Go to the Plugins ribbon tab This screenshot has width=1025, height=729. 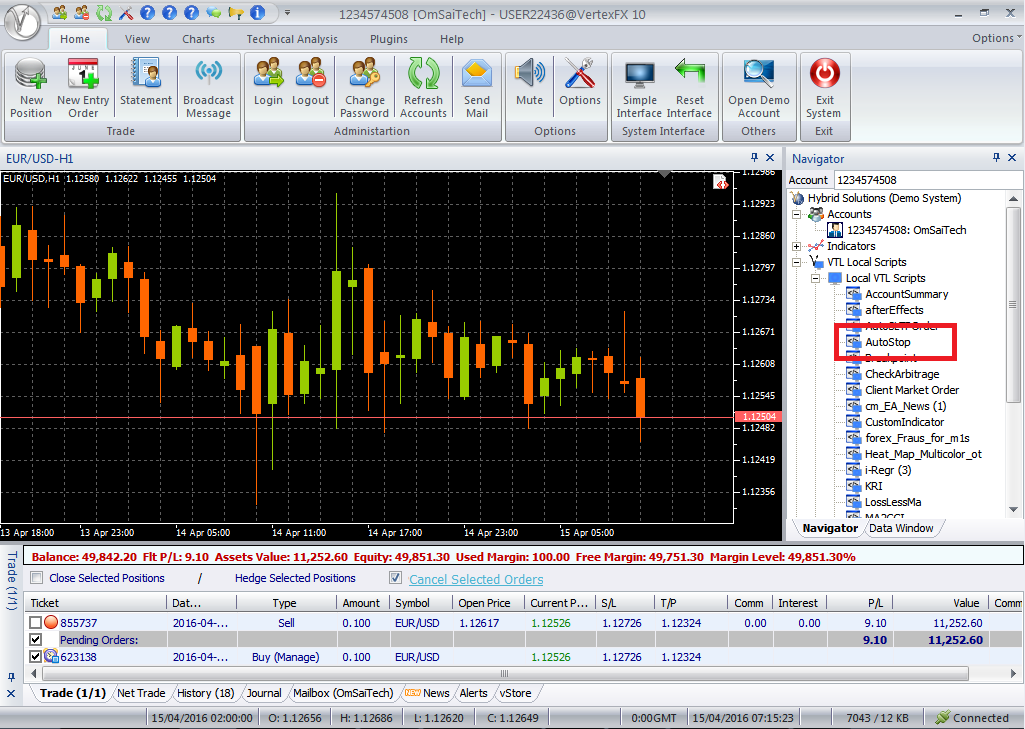click(389, 39)
